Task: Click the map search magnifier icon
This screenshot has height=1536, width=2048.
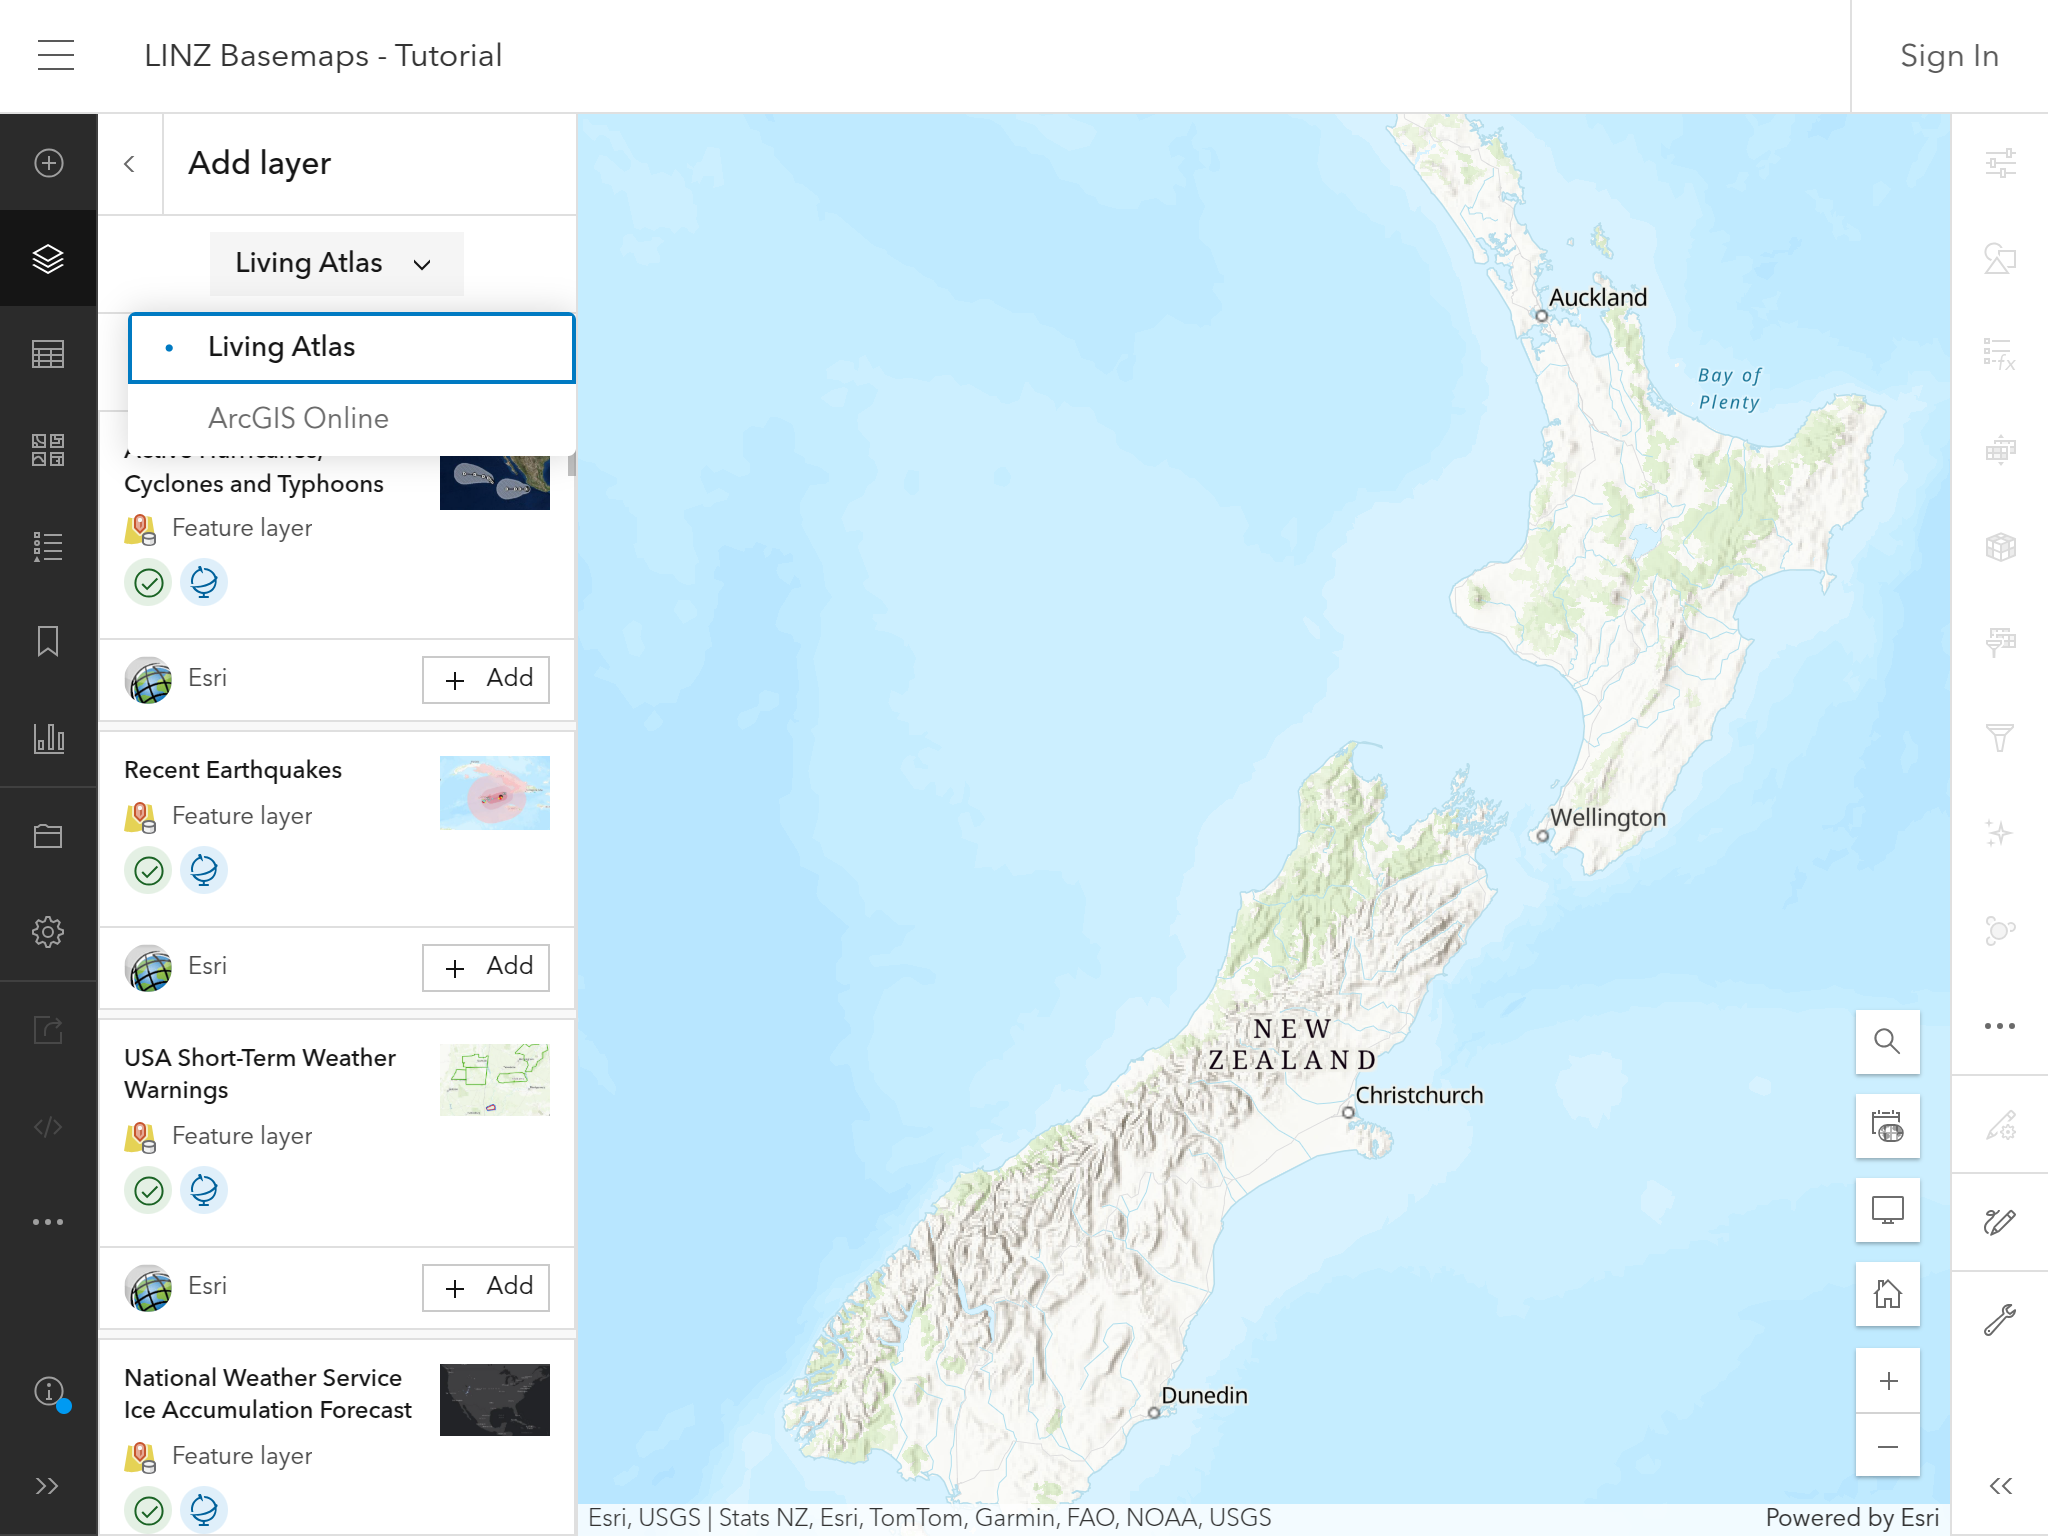Action: [x=1887, y=1042]
